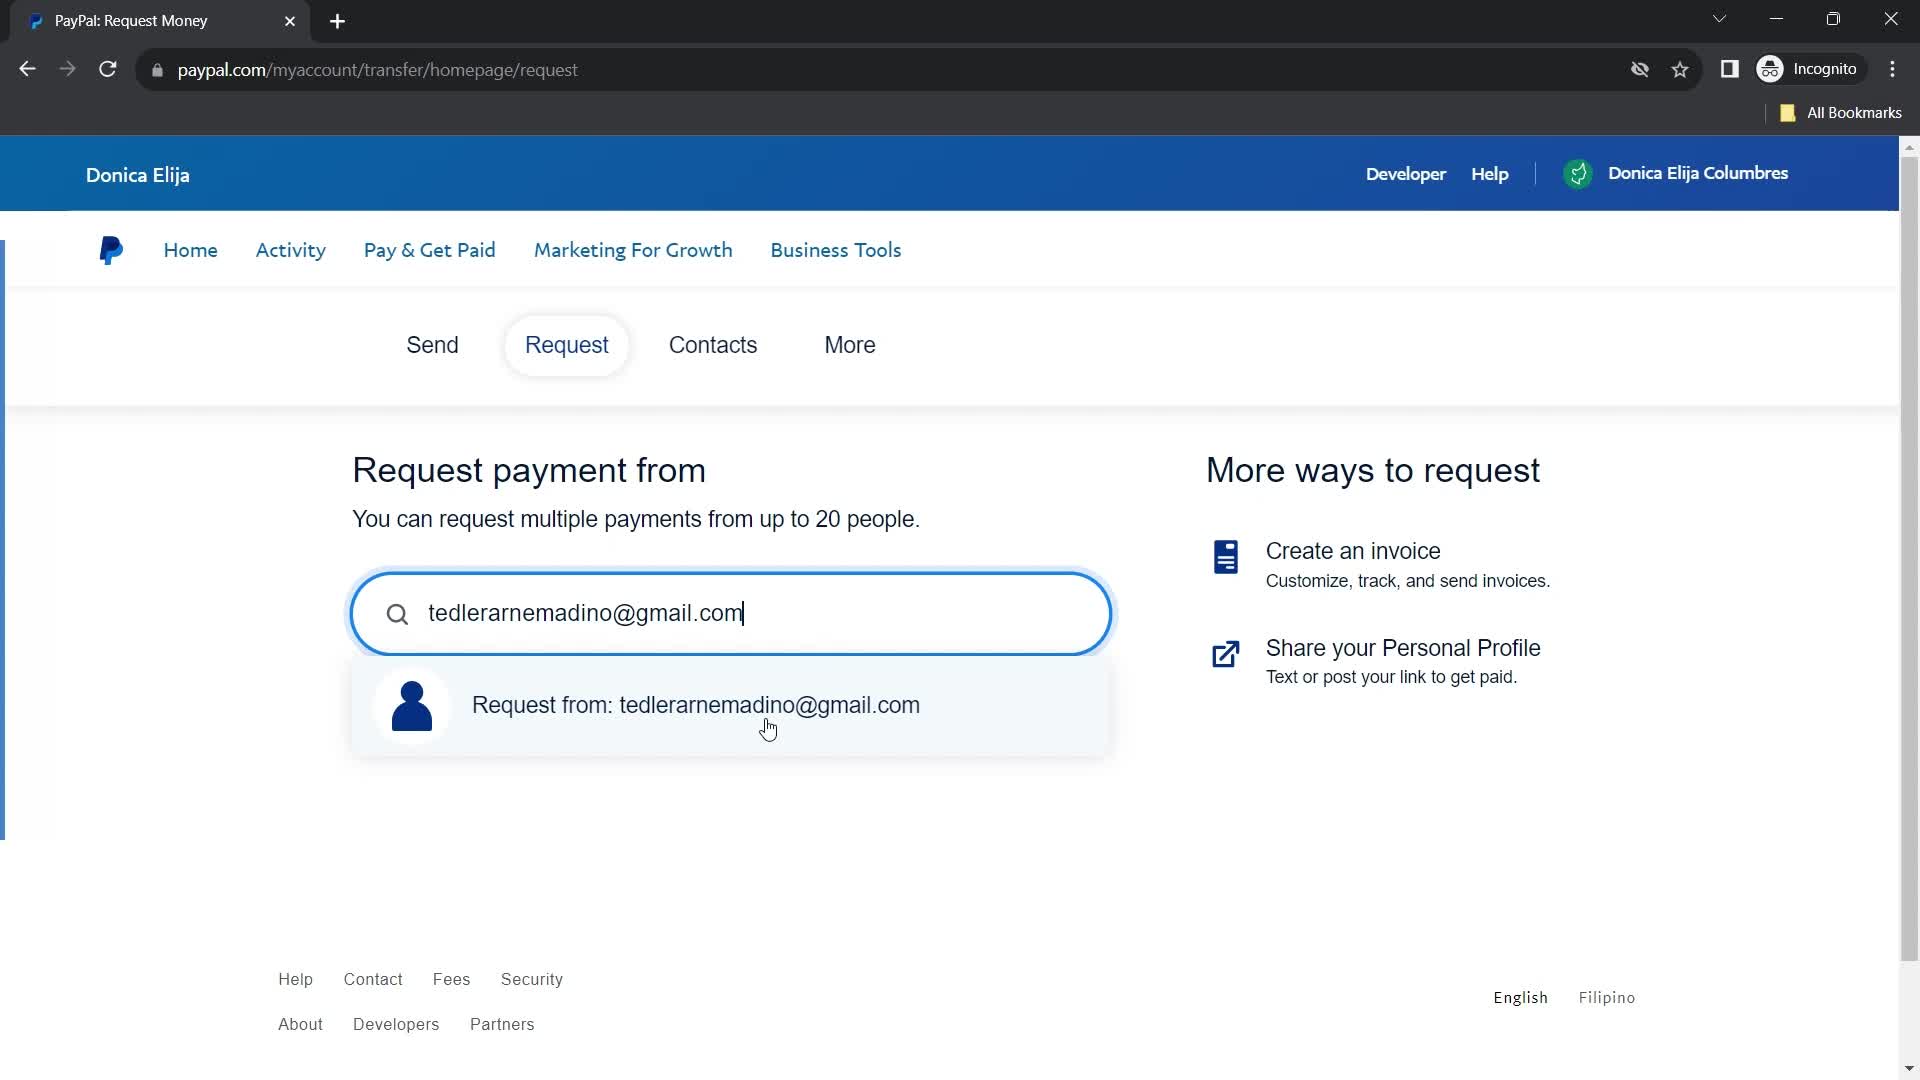Click the Donica Elija business name
The image size is (1920, 1080).
tap(137, 175)
